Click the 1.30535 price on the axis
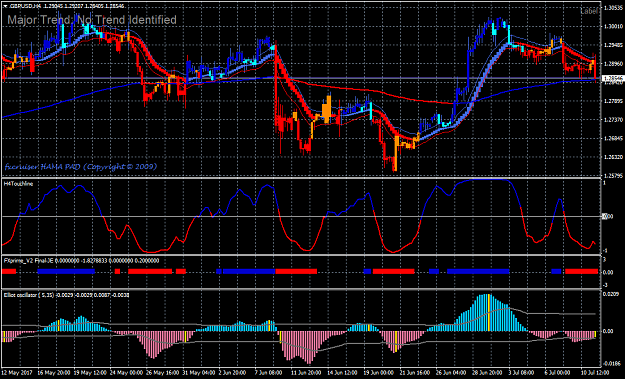Image resolution: width=625 pixels, height=379 pixels. [x=613, y=8]
